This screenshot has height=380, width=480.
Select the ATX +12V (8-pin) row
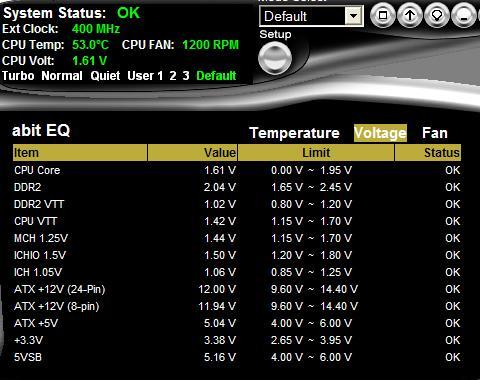tap(237, 306)
